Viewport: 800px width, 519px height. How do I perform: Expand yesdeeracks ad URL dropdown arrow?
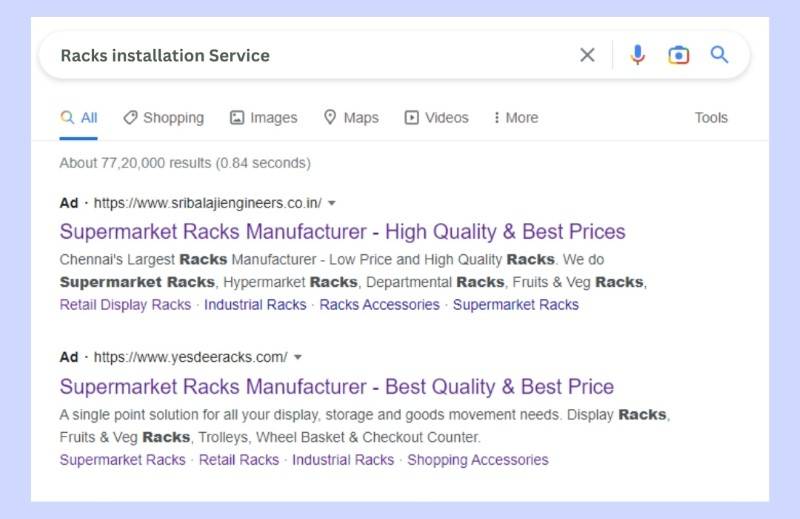(x=298, y=357)
